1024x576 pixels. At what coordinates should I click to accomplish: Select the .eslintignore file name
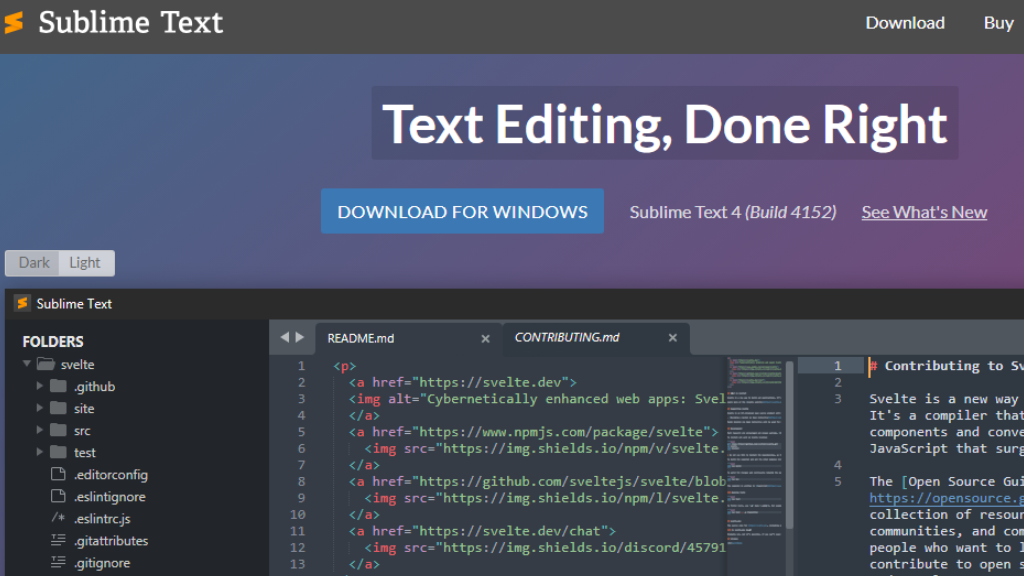[109, 497]
